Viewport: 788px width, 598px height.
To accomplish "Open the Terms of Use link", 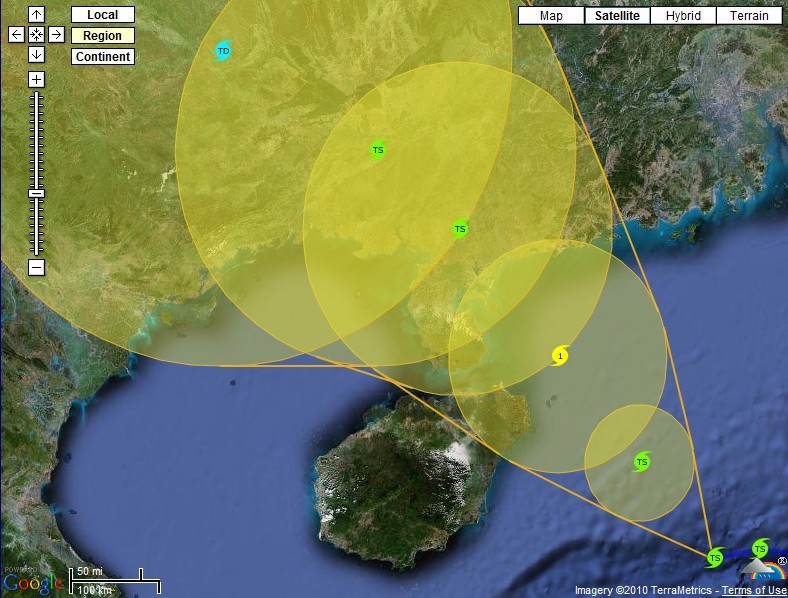I will [756, 590].
